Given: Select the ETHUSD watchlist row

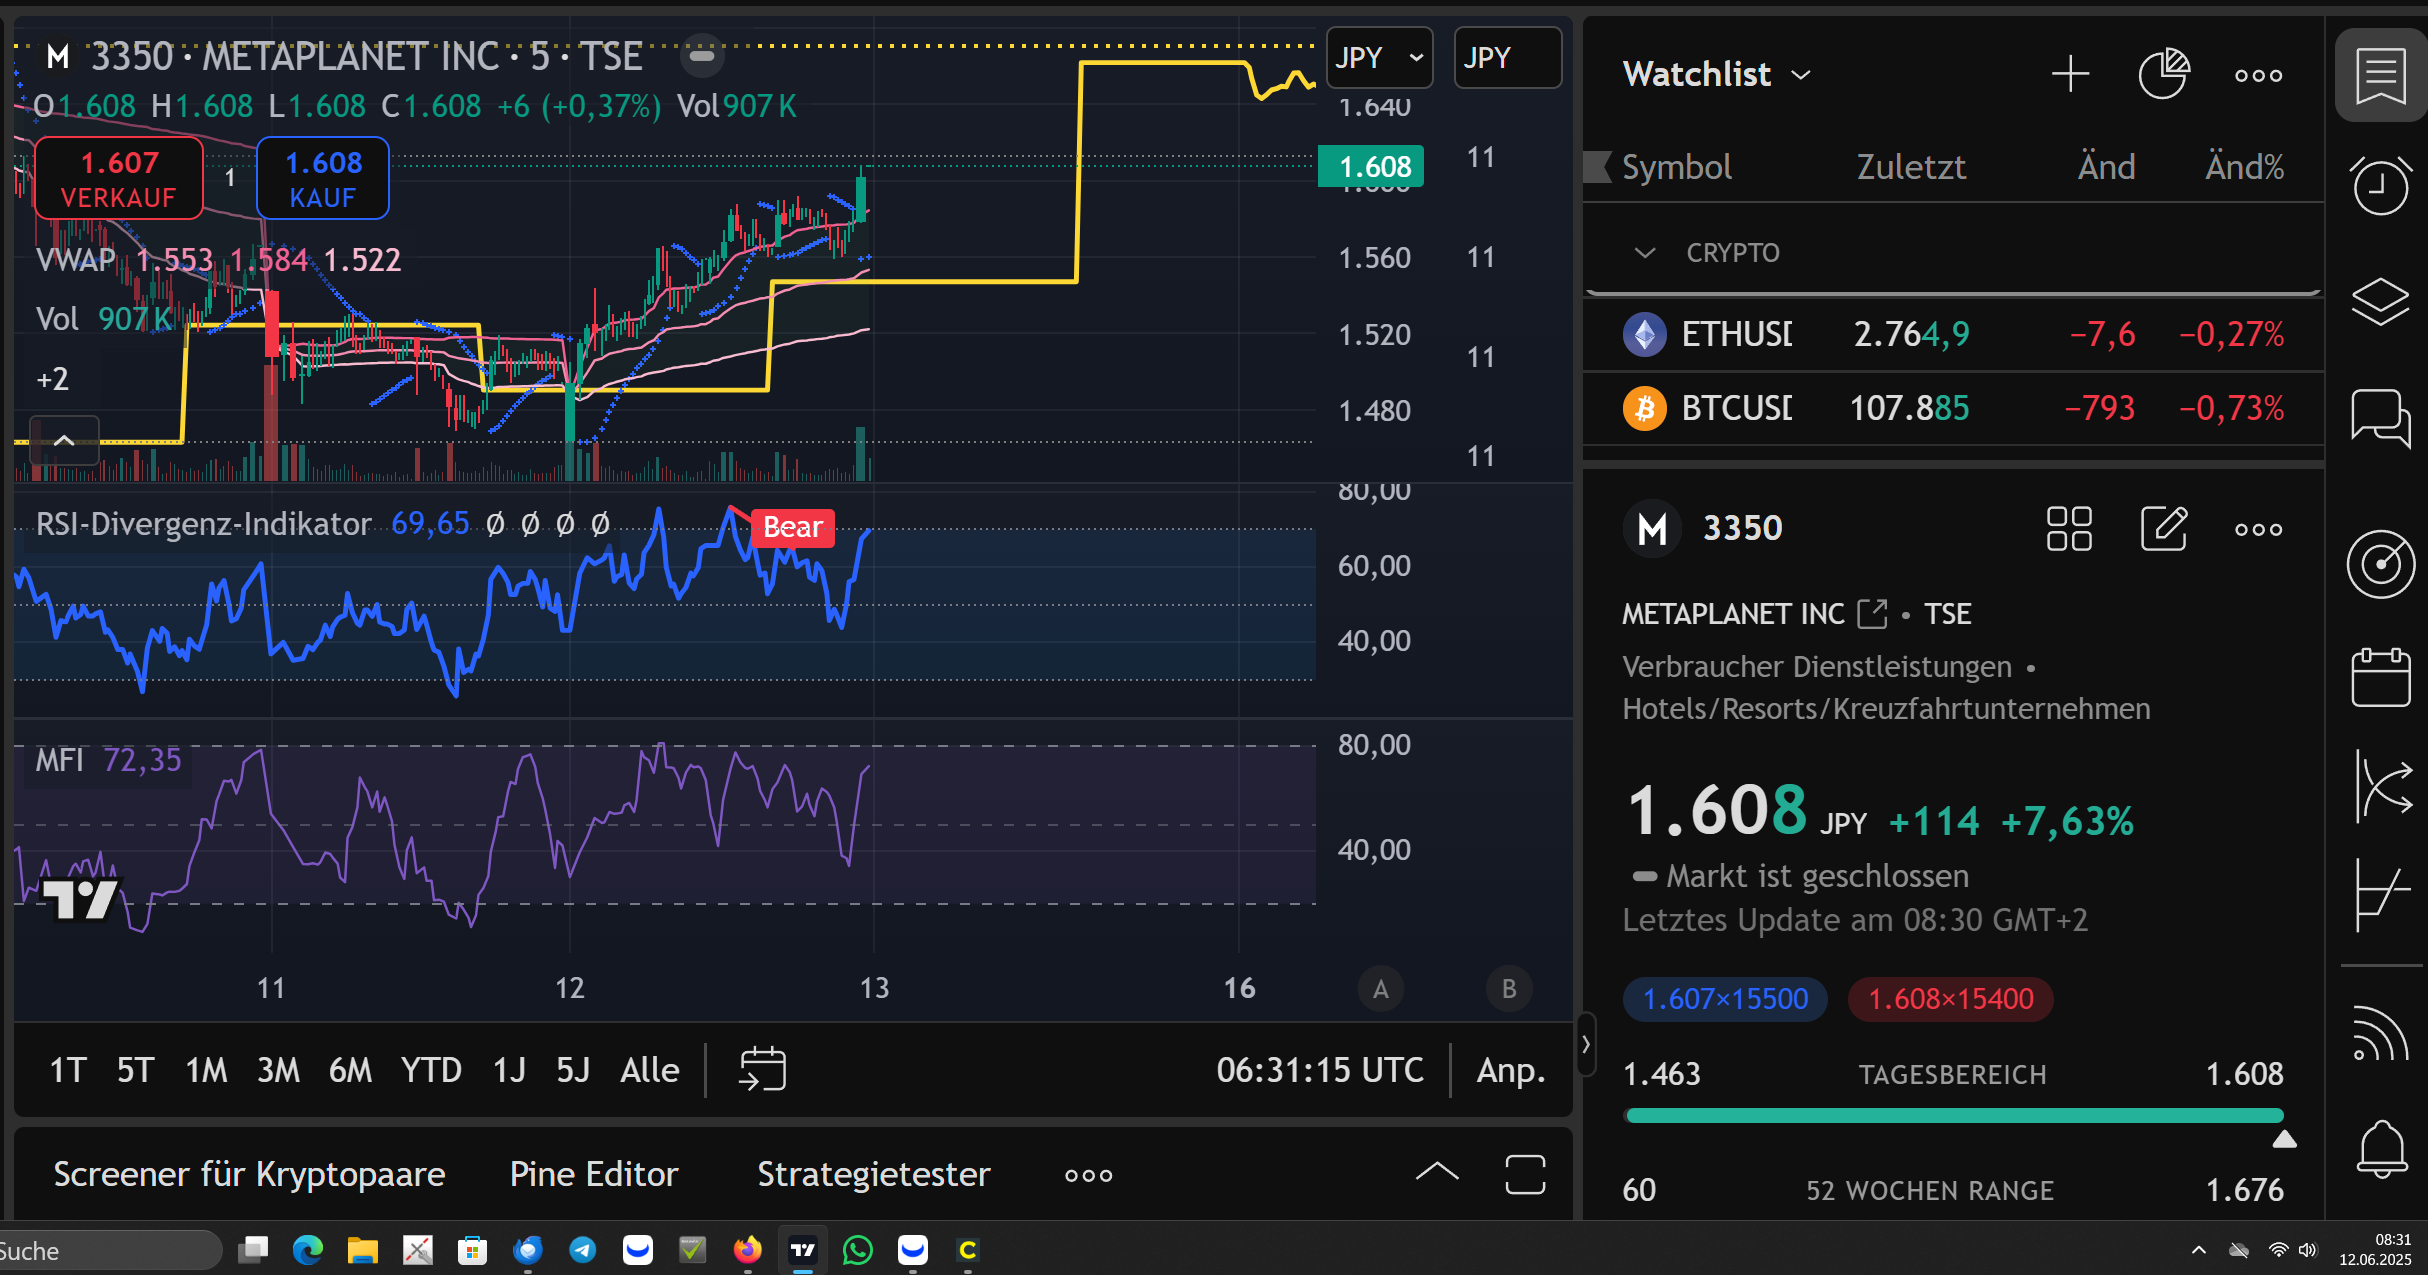Looking at the screenshot, I should pos(1952,333).
